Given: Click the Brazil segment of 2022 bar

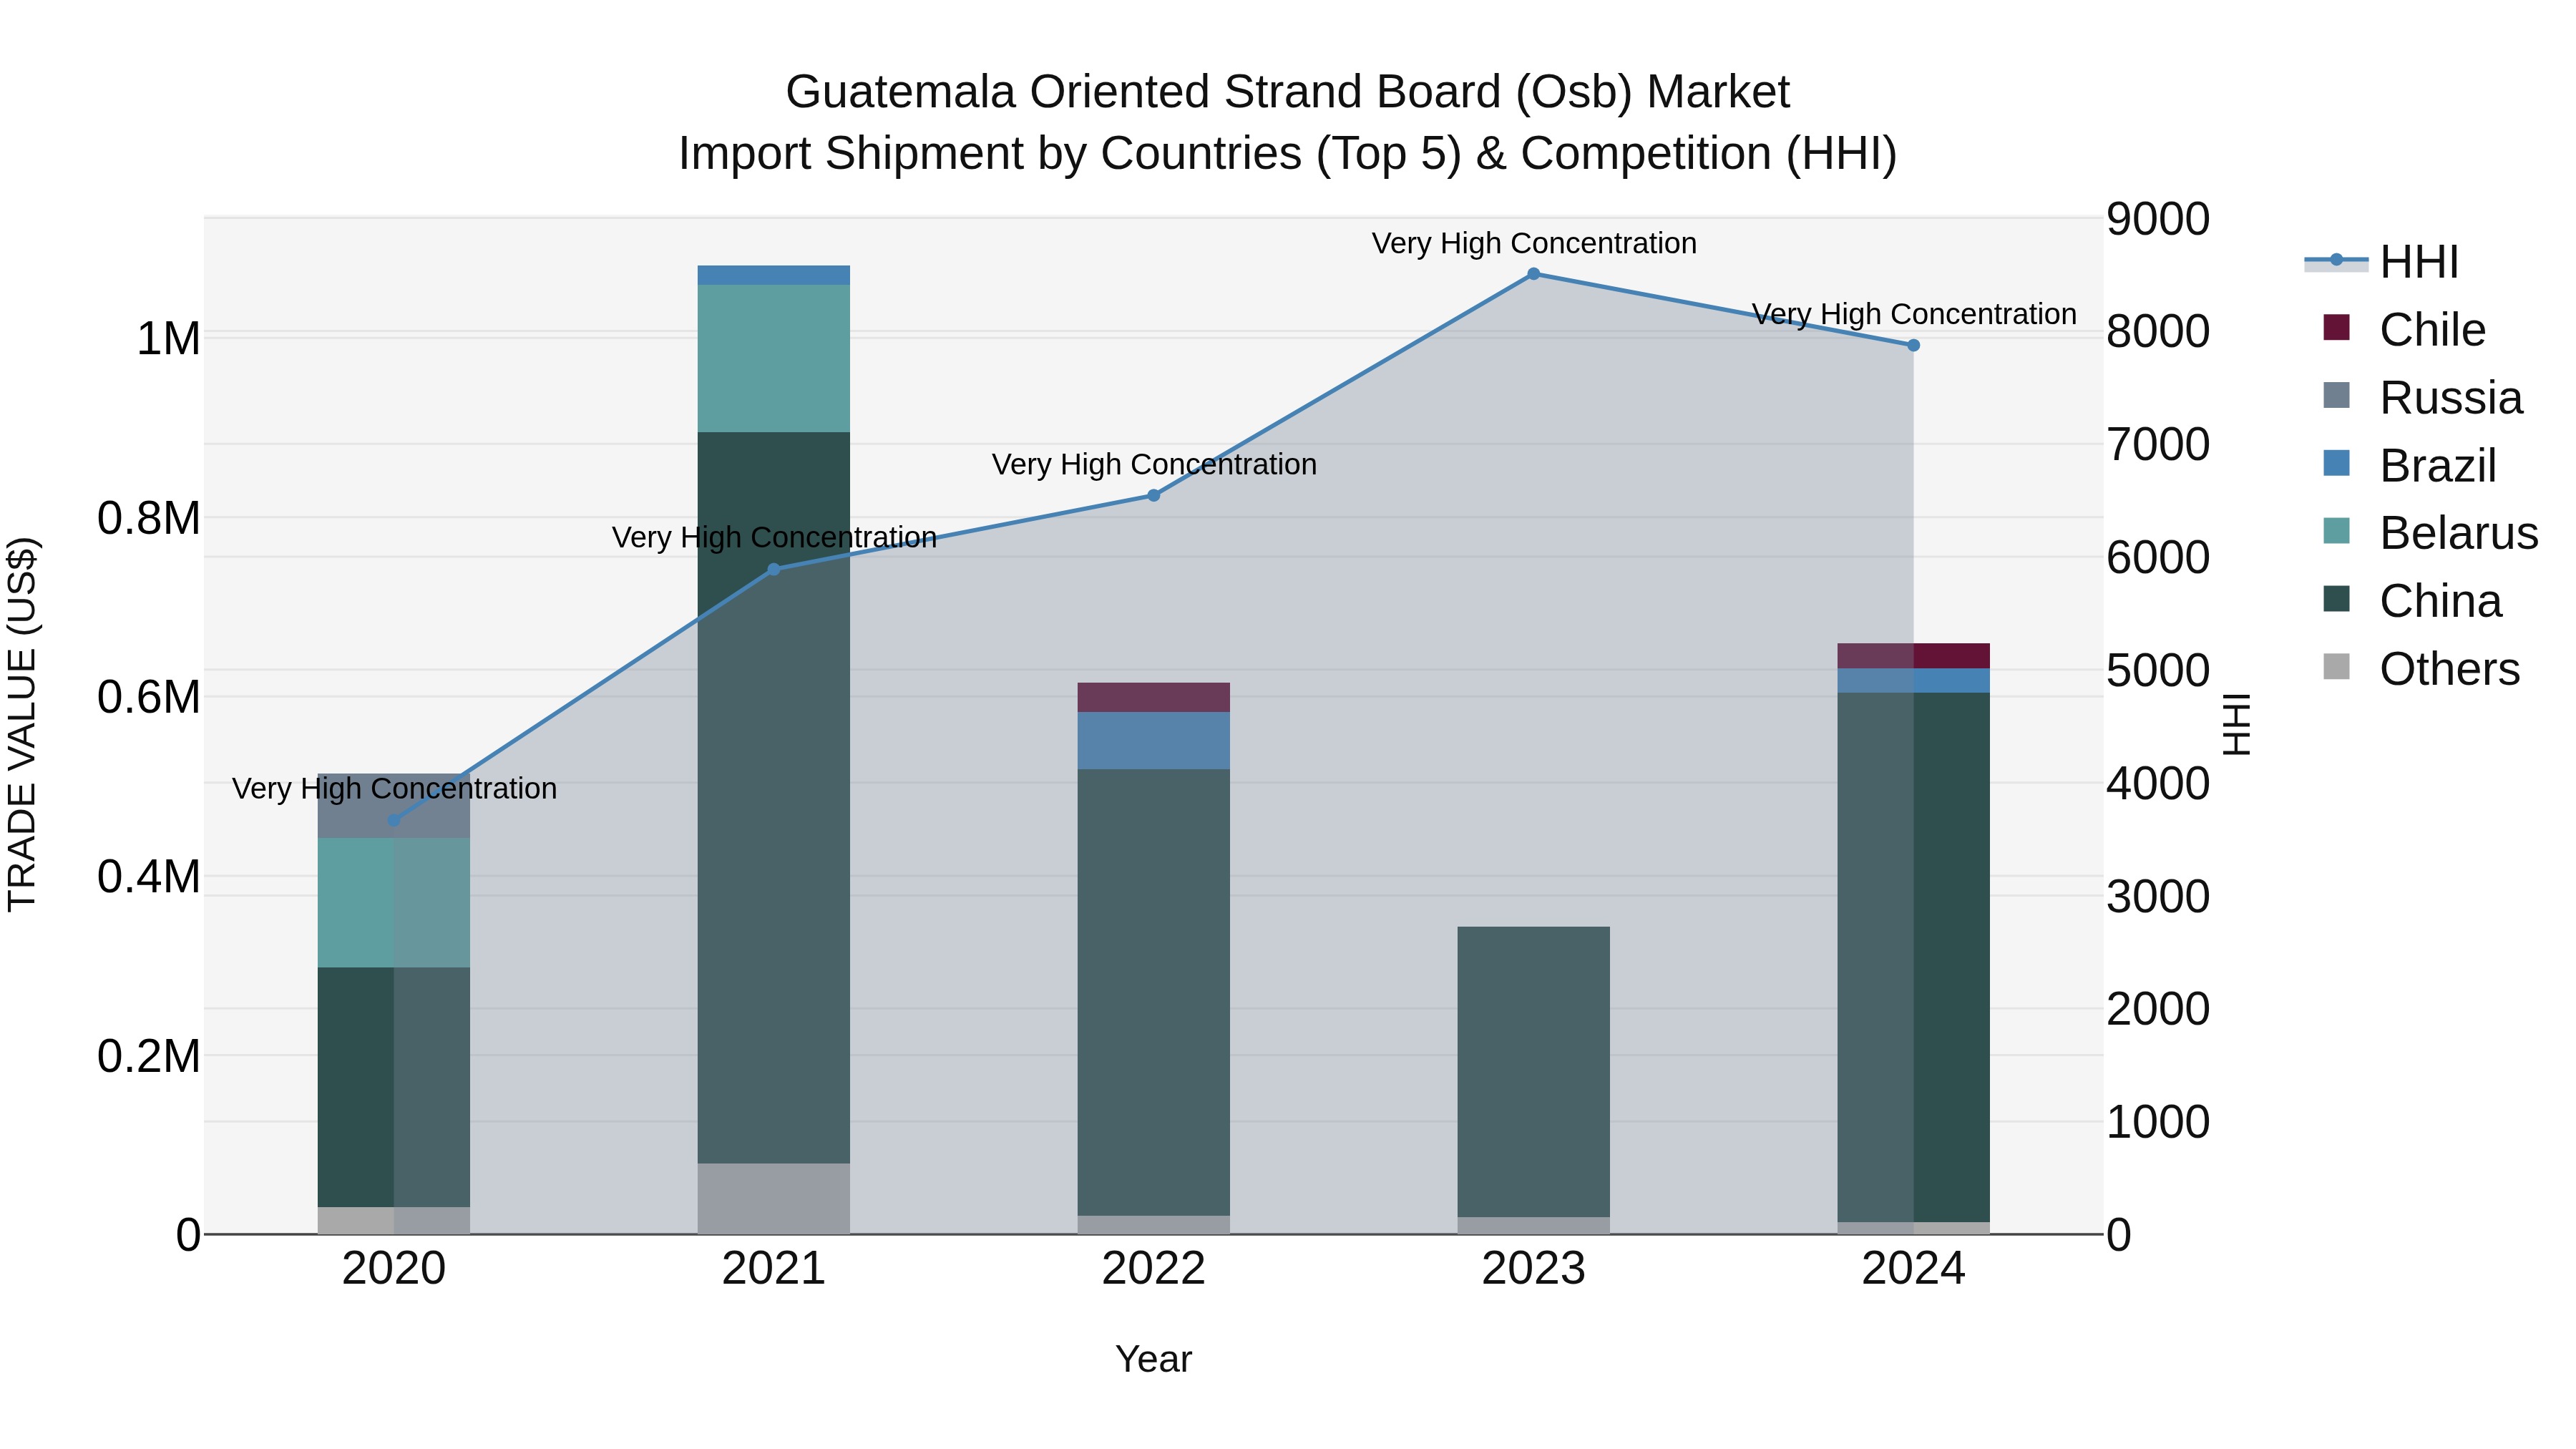Looking at the screenshot, I should pos(1154,740).
